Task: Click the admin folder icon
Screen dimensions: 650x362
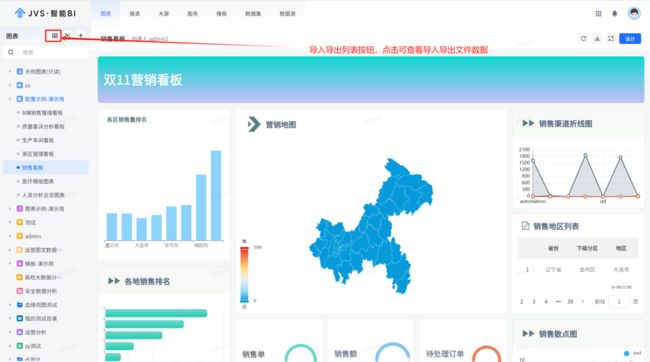Action: (19, 236)
